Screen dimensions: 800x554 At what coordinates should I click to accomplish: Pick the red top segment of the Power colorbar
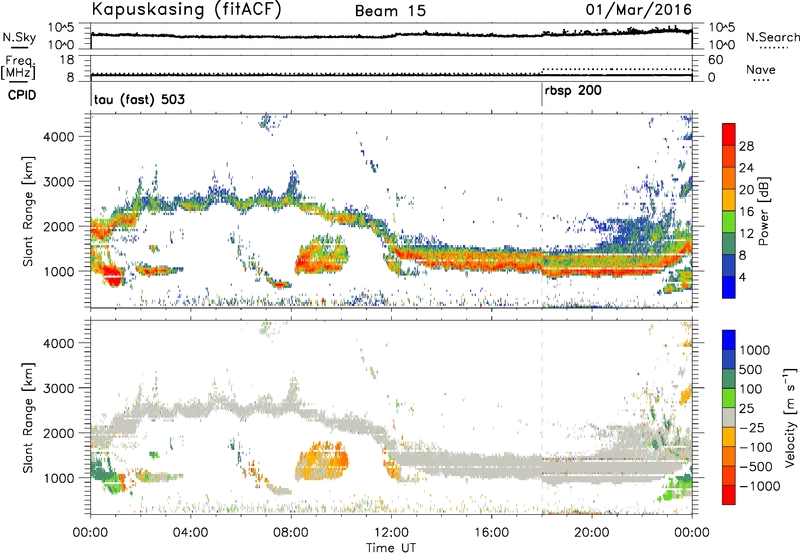[729, 135]
